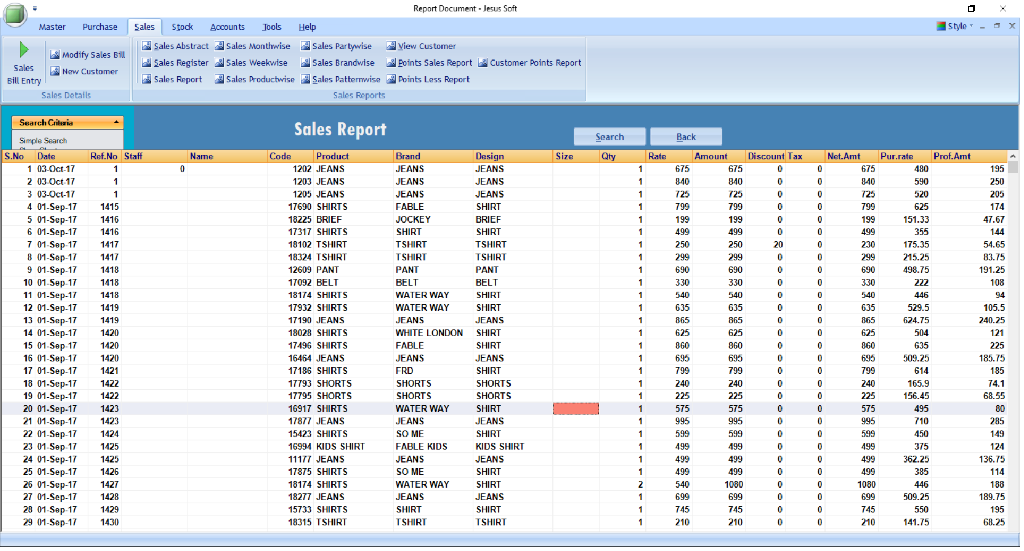Click the Modify Sales Bill icon
This screenshot has height=551, width=1024.
coord(55,55)
